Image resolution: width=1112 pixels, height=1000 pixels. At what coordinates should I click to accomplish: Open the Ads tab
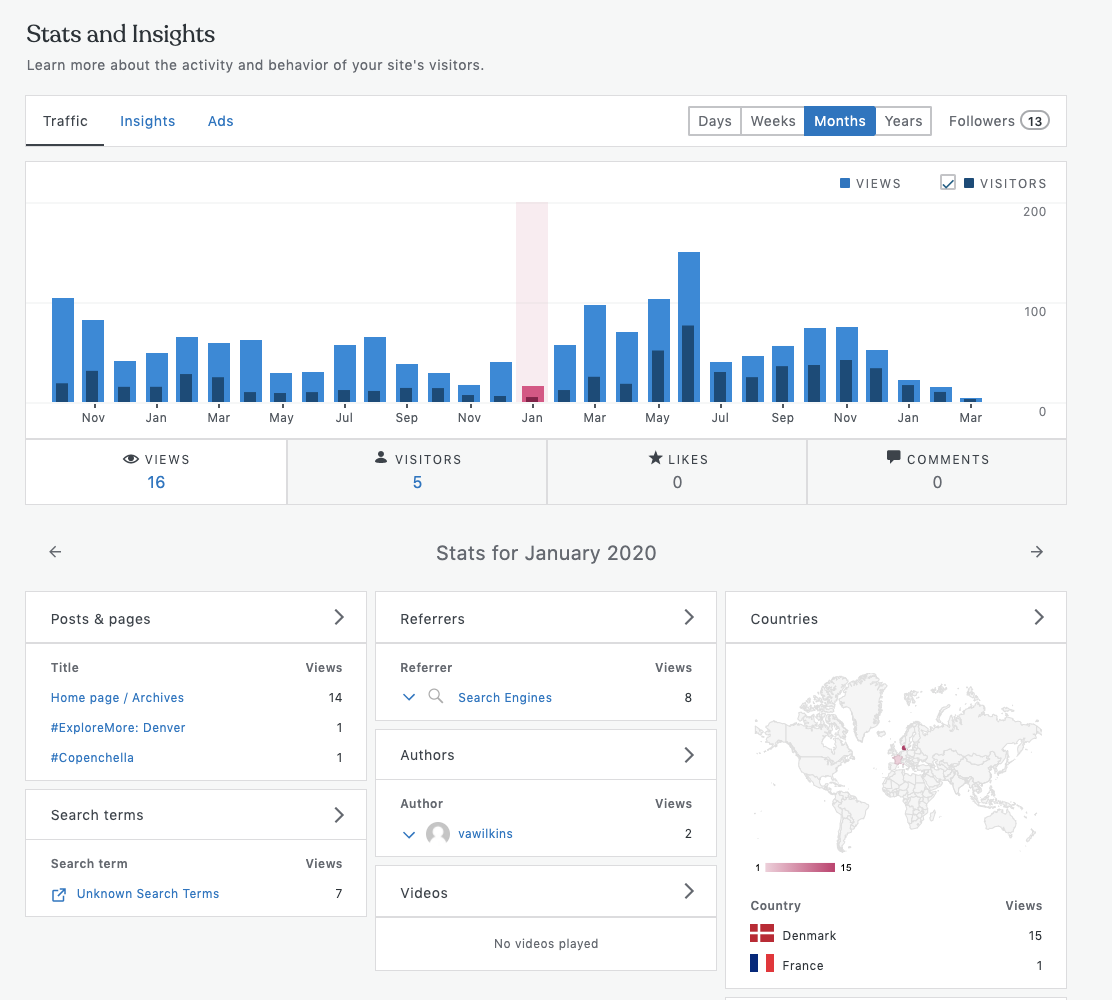[220, 121]
